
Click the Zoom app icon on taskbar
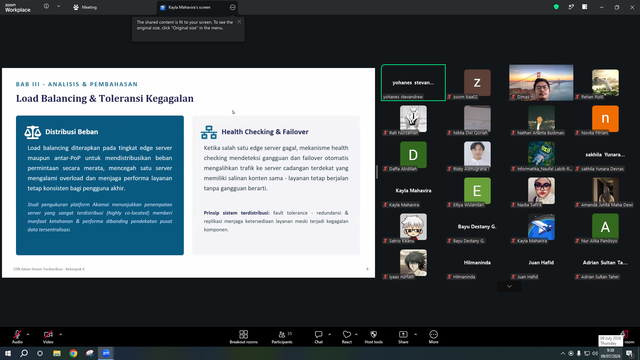tap(106, 353)
